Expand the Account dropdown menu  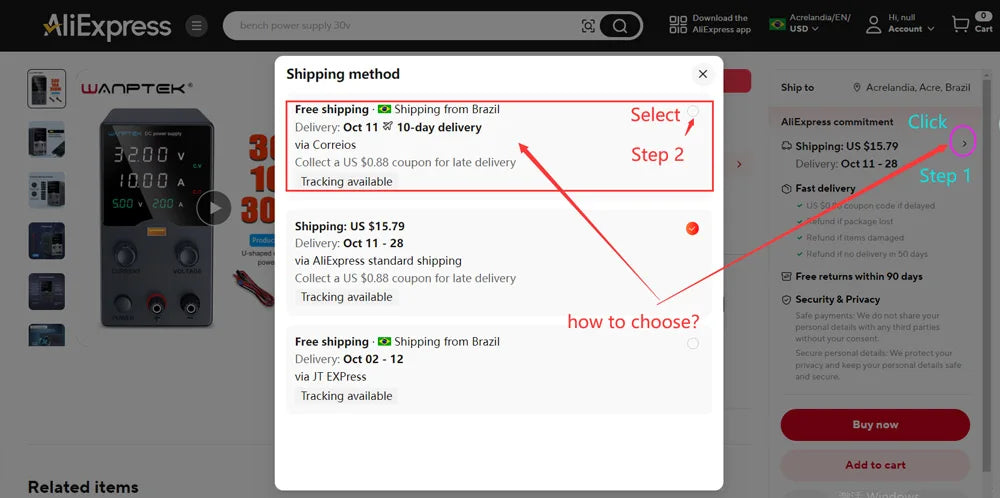point(911,29)
